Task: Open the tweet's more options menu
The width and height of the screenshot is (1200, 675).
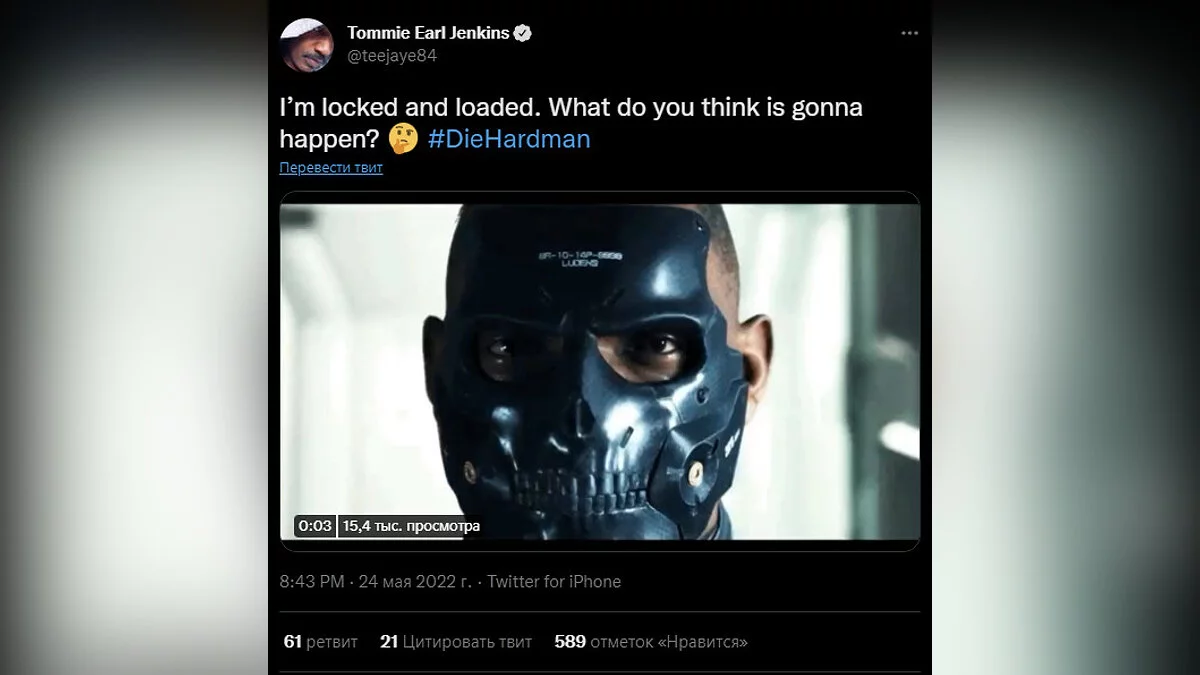Action: [909, 33]
